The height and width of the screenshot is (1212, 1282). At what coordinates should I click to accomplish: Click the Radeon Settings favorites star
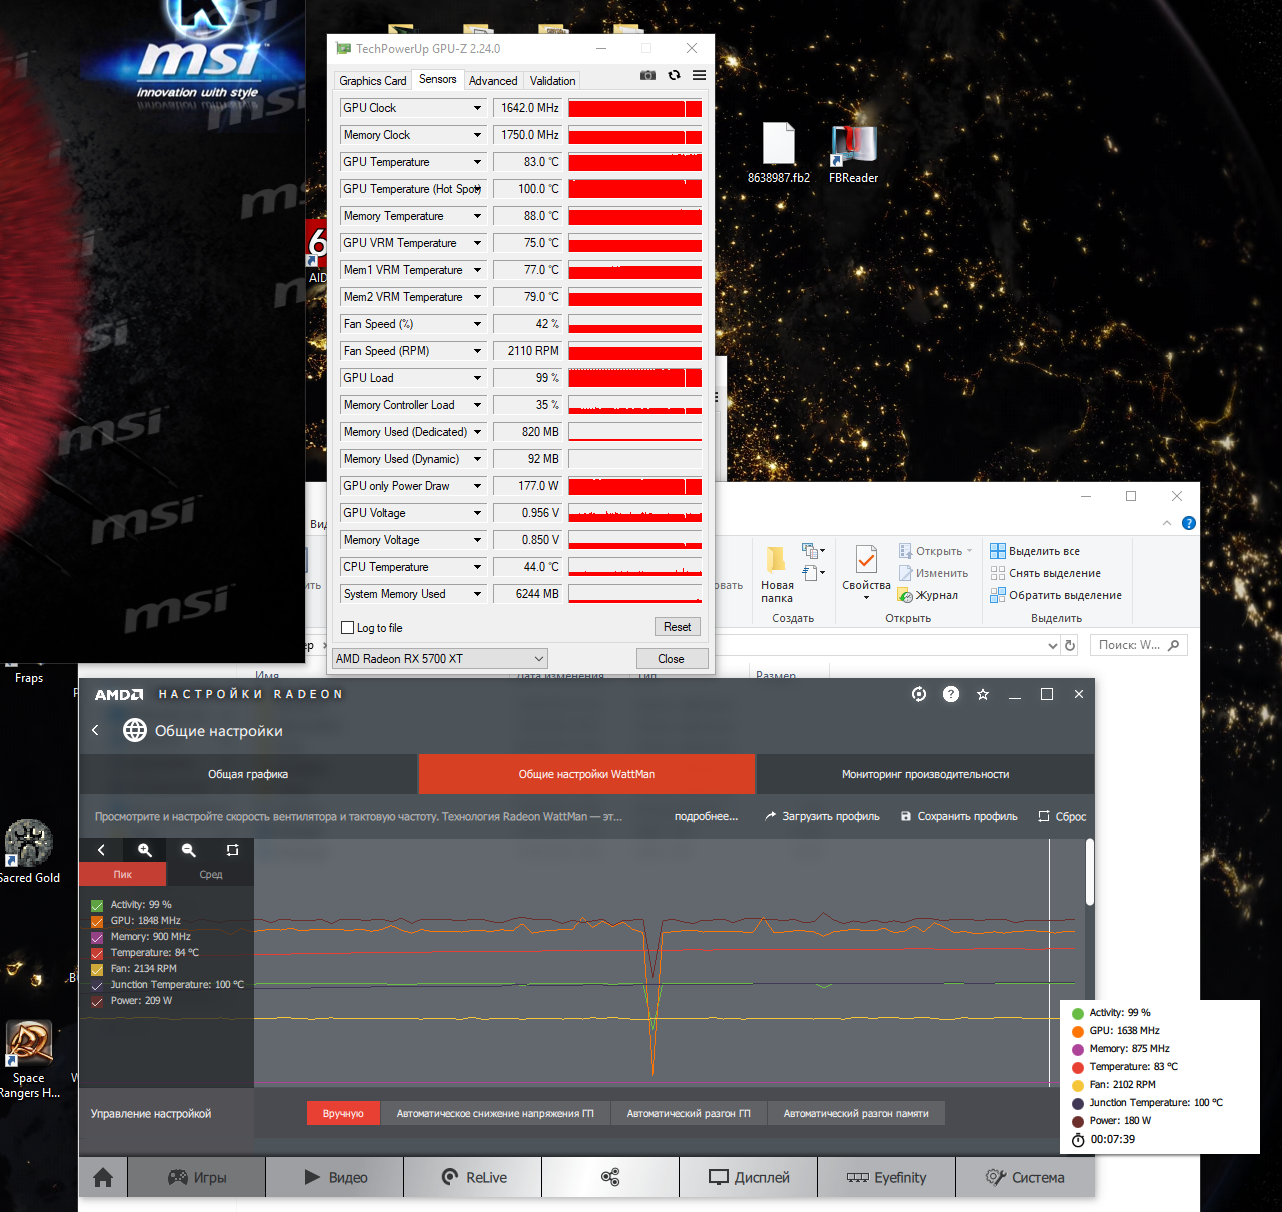(x=983, y=694)
